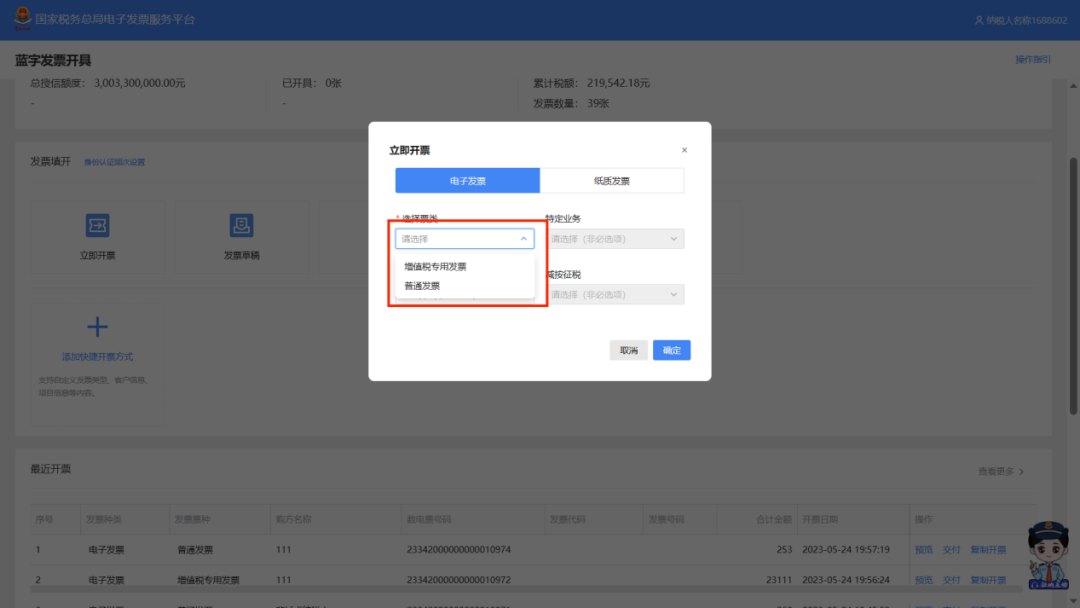The height and width of the screenshot is (608, 1080).
Task: Close the 立即开票 dialog with X
Action: pos(684,150)
